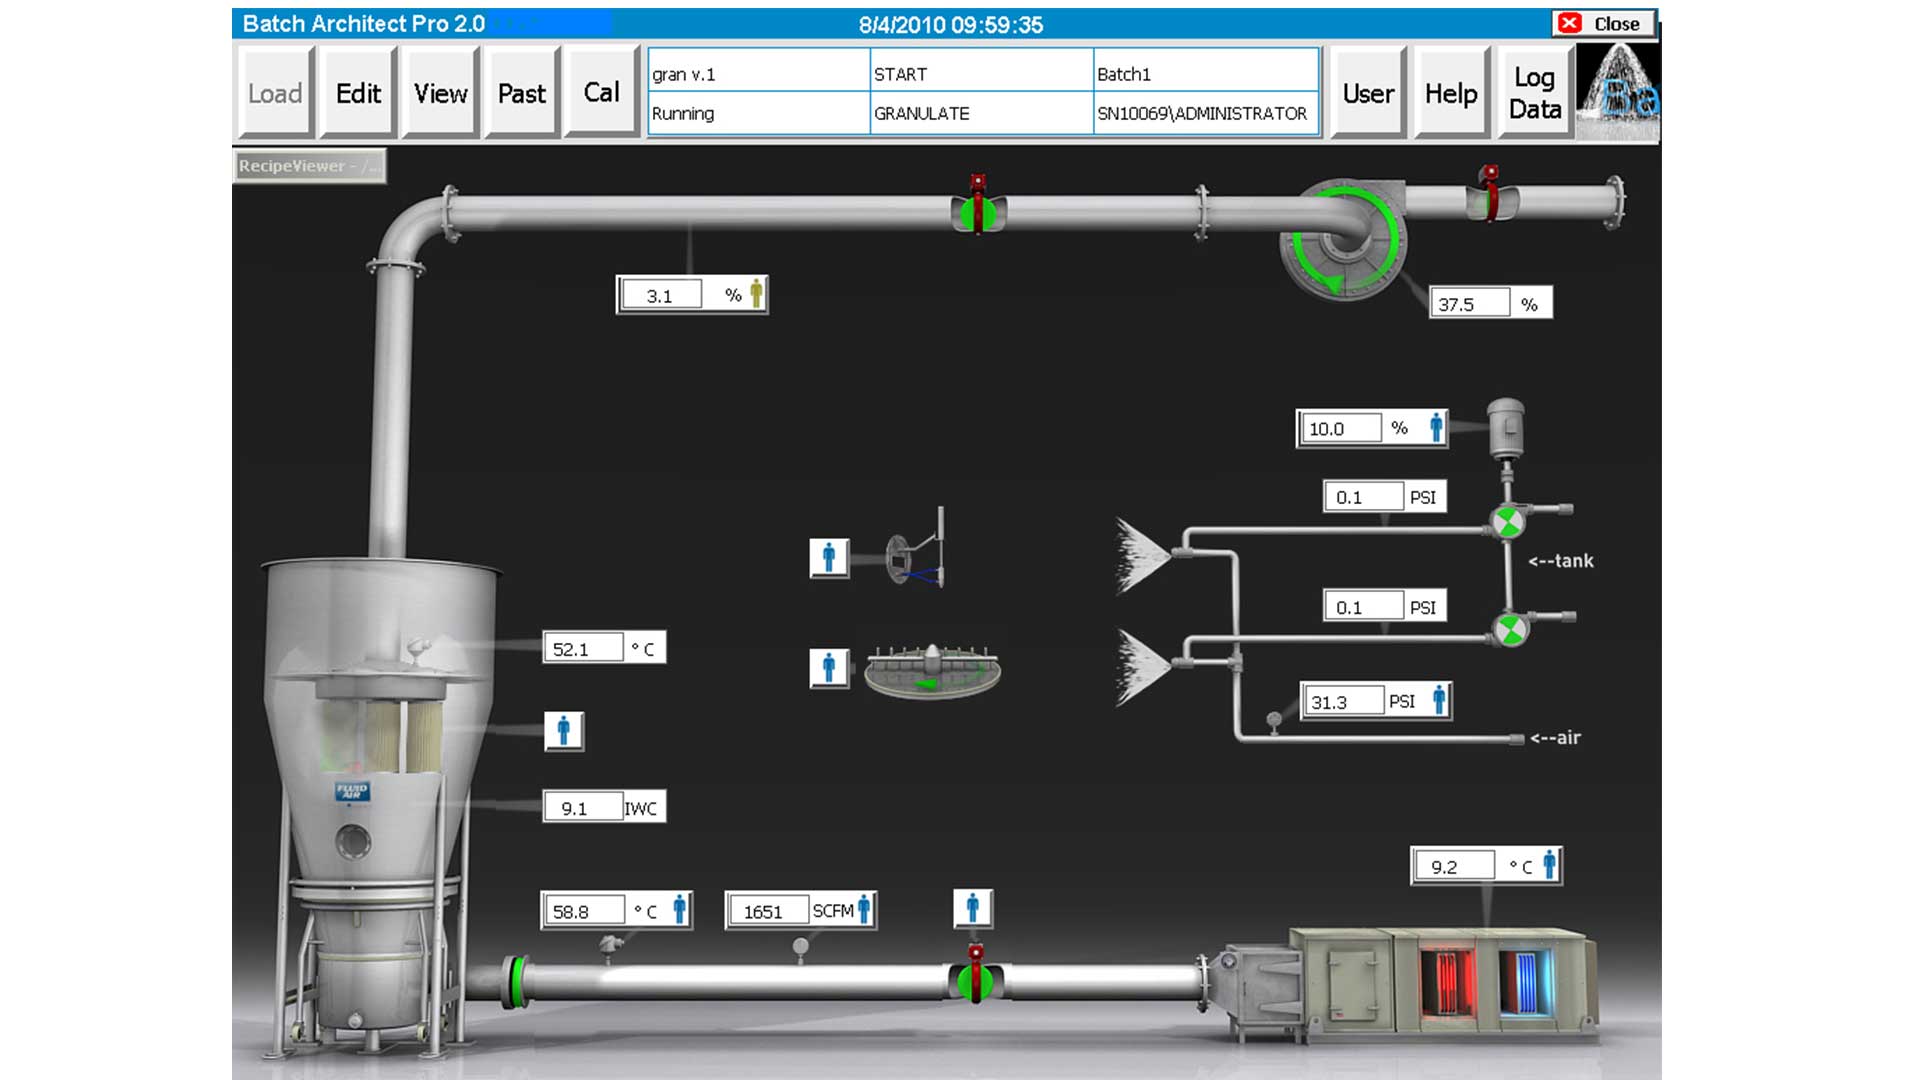Click the Log Data button

pyautogui.click(x=1533, y=93)
